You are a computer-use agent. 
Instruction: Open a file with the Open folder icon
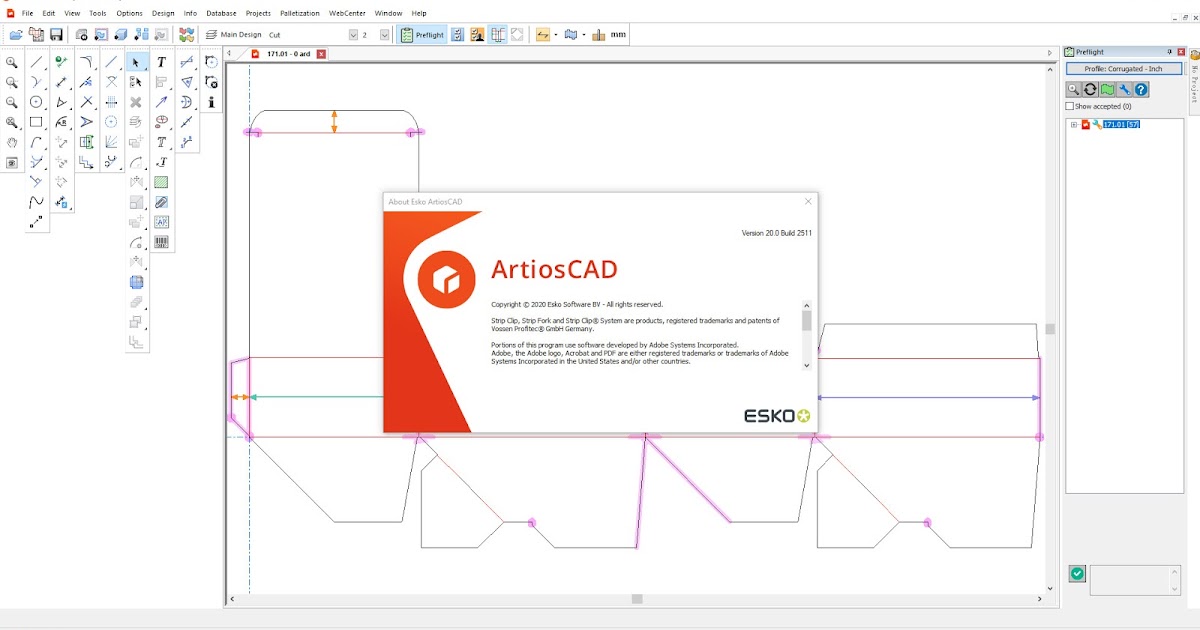16,35
